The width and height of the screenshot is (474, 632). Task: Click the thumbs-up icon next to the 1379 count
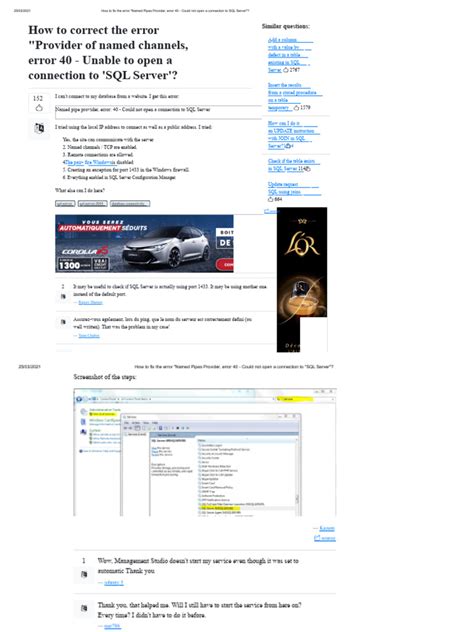click(x=296, y=108)
